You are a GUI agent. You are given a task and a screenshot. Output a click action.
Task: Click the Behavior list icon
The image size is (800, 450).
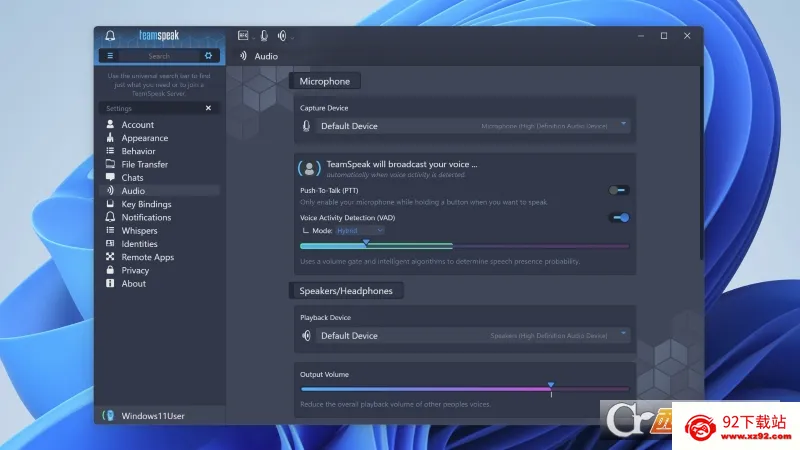point(110,151)
